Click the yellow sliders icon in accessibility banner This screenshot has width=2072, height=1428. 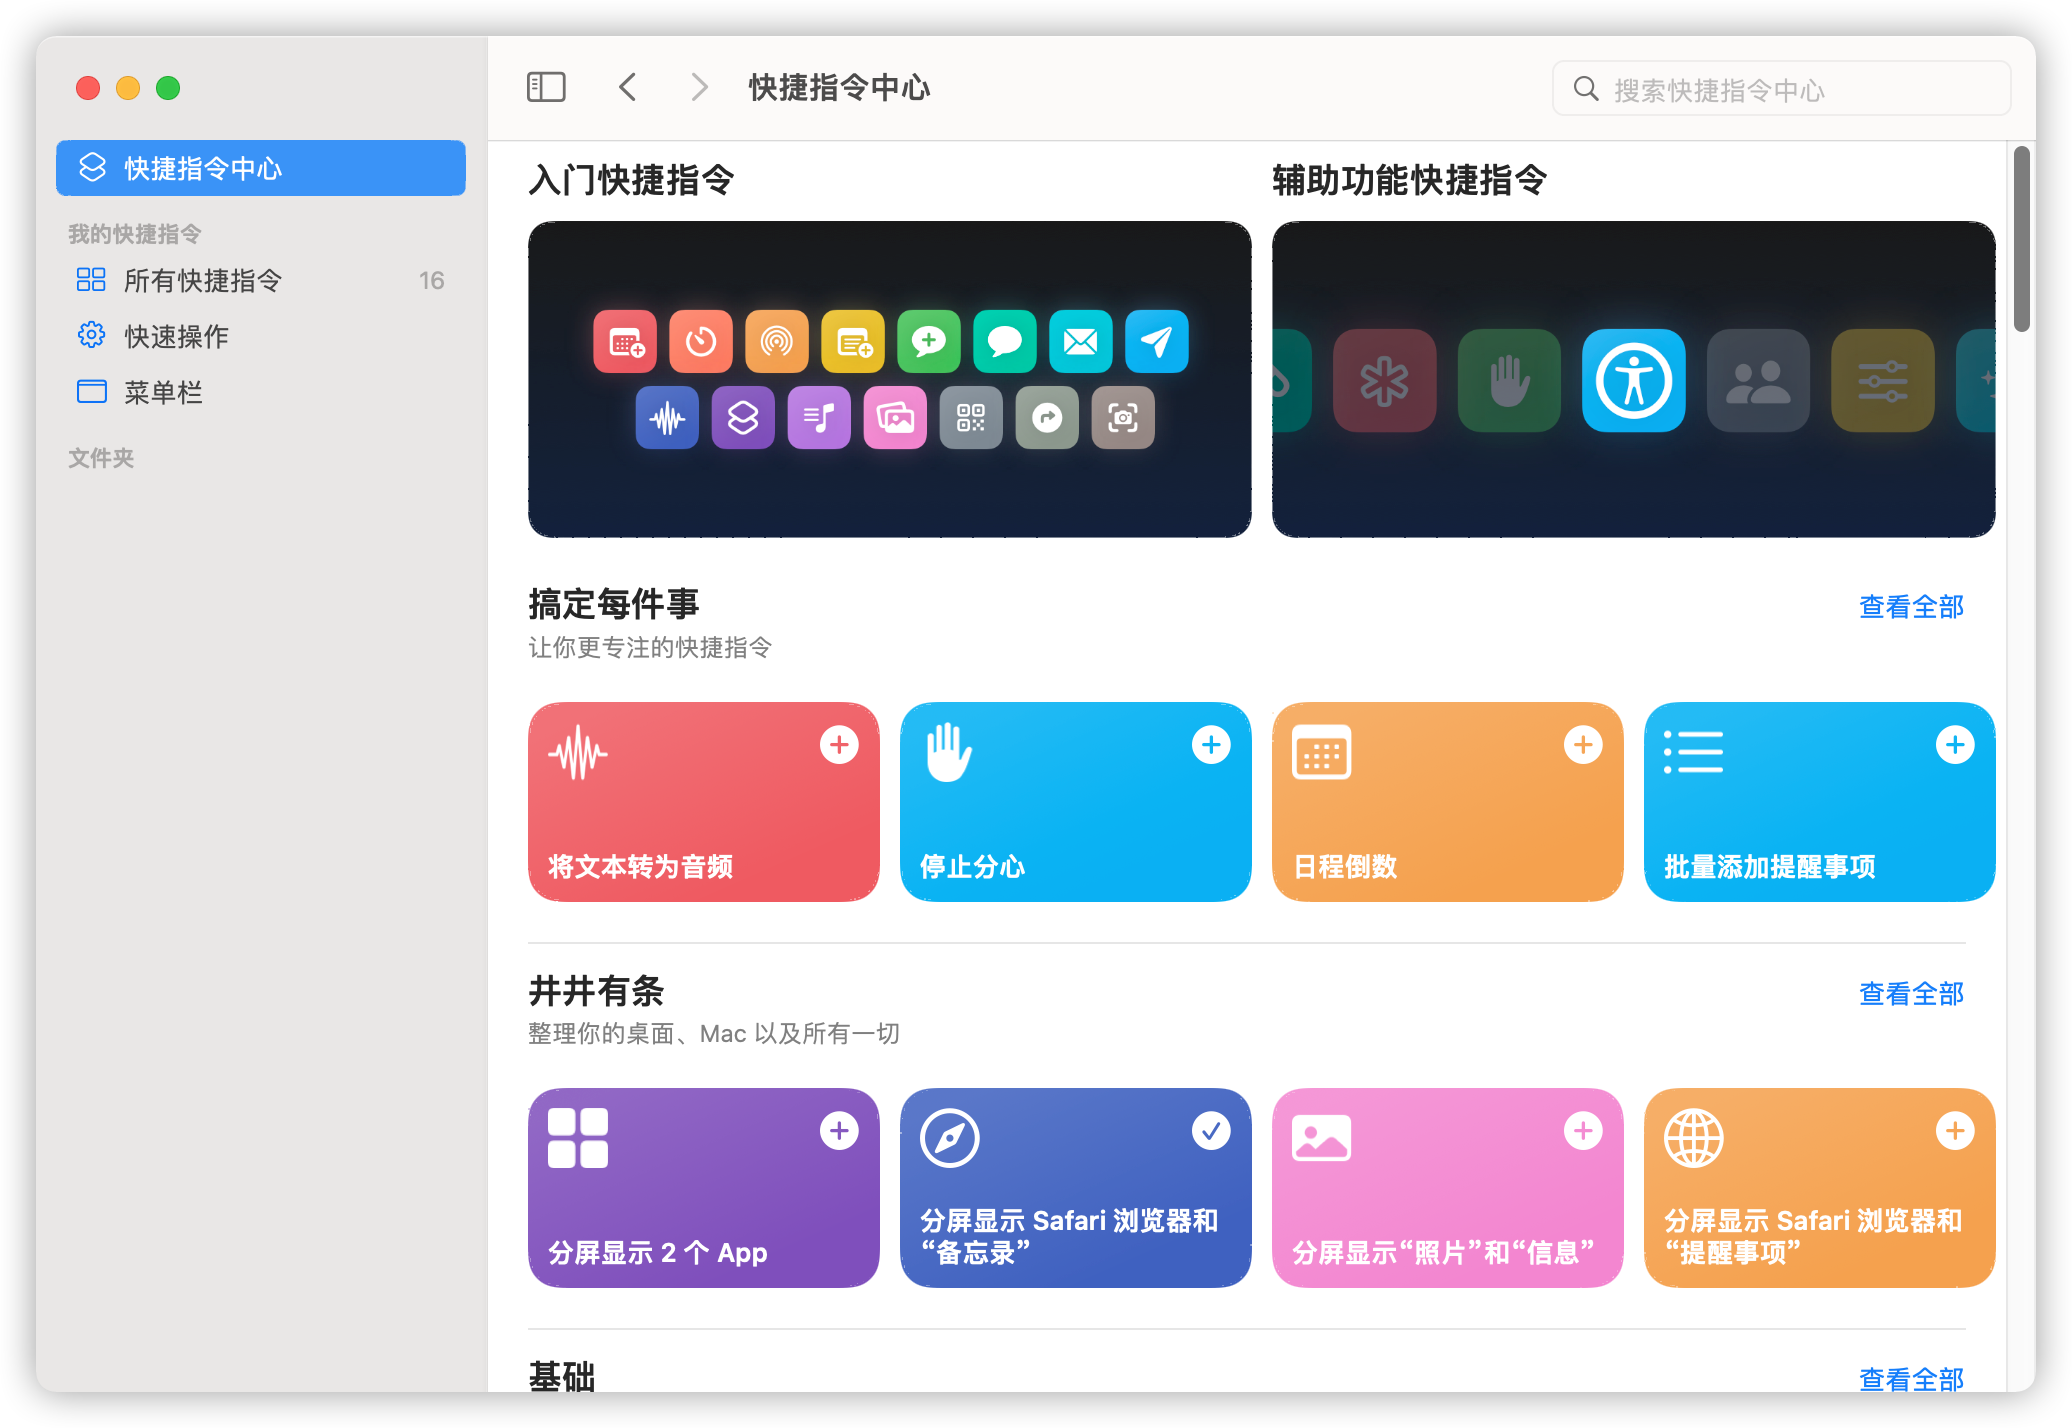1882,381
